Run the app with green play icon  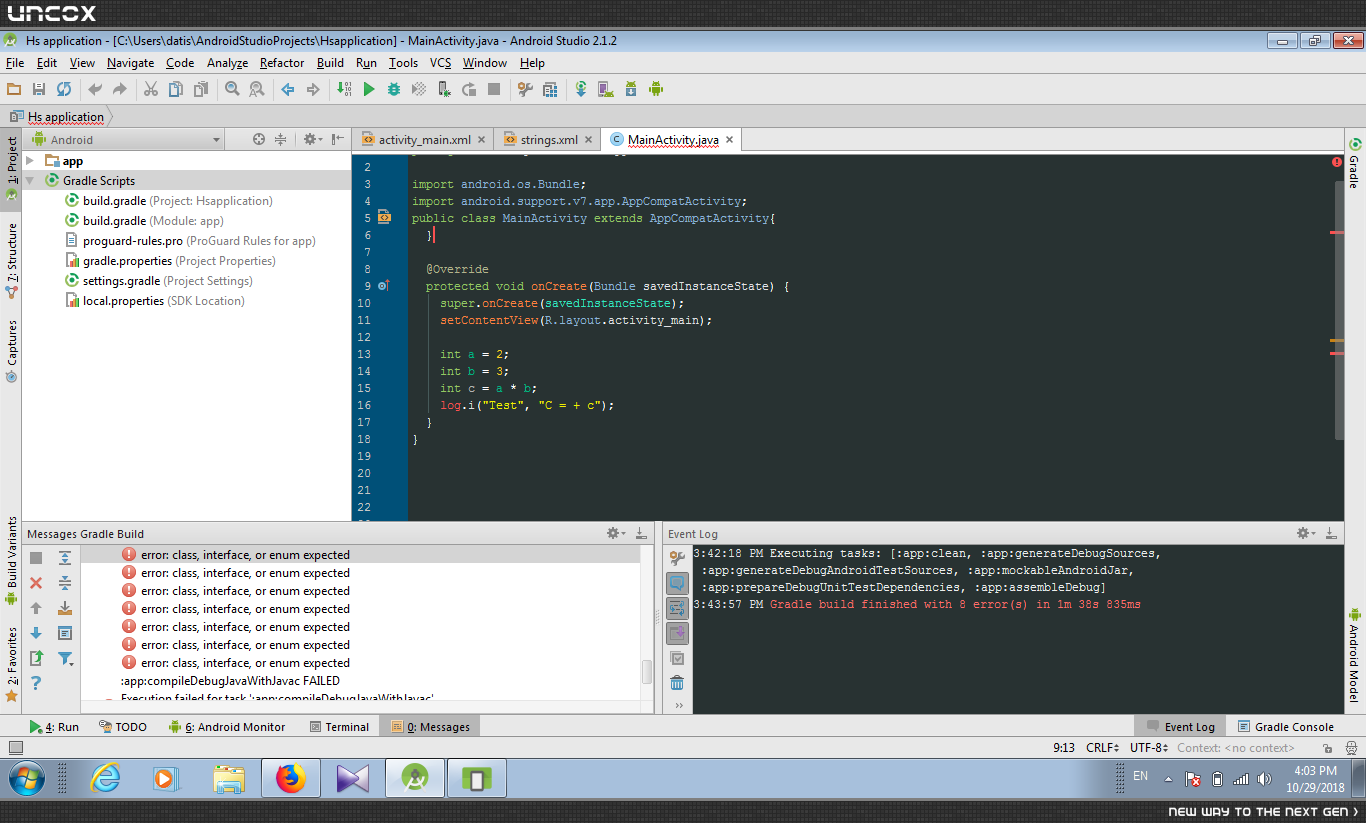pos(369,89)
